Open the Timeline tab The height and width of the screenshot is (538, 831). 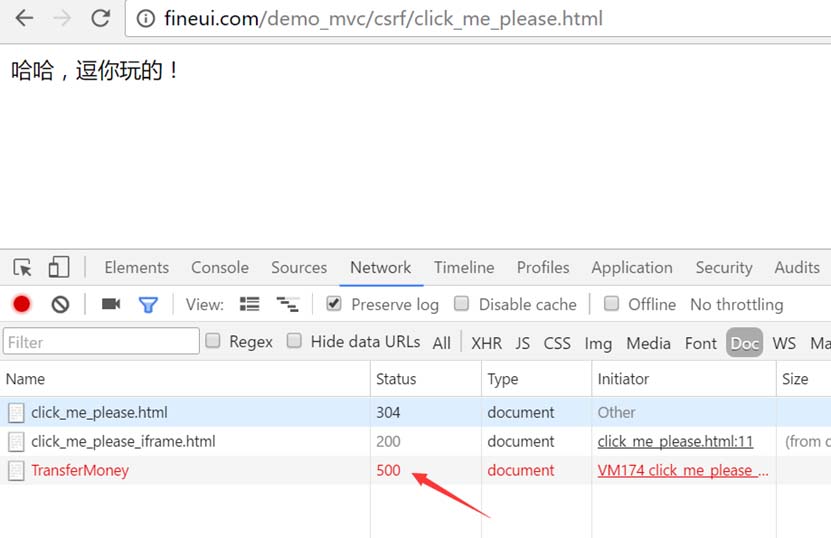click(x=464, y=268)
